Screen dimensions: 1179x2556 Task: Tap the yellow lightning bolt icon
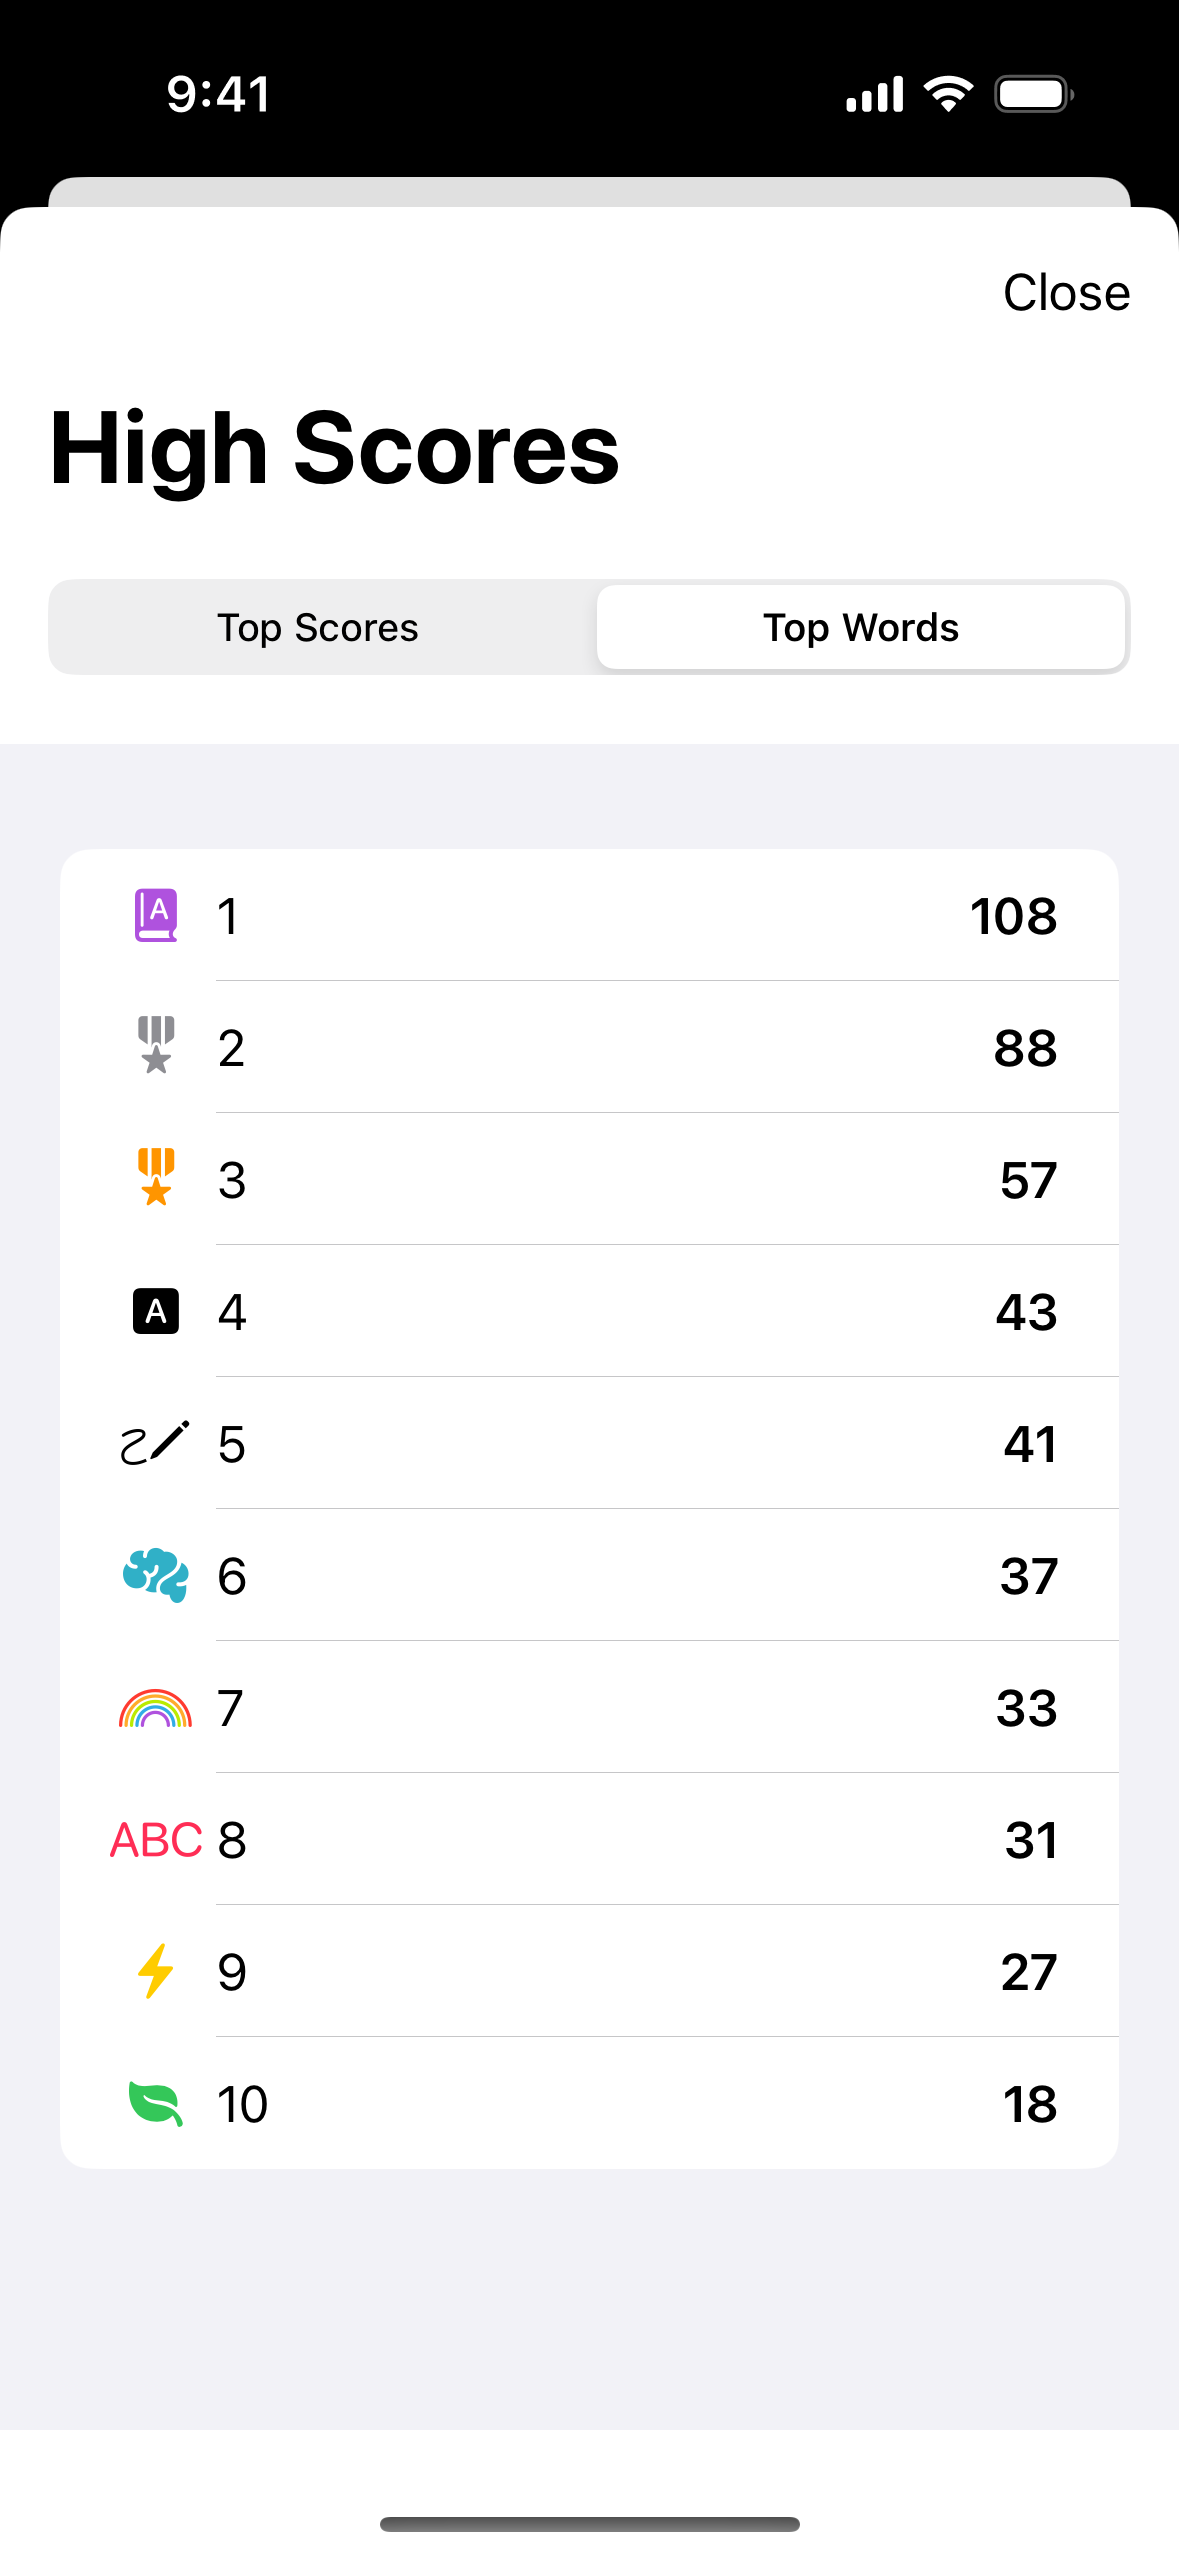point(156,1971)
